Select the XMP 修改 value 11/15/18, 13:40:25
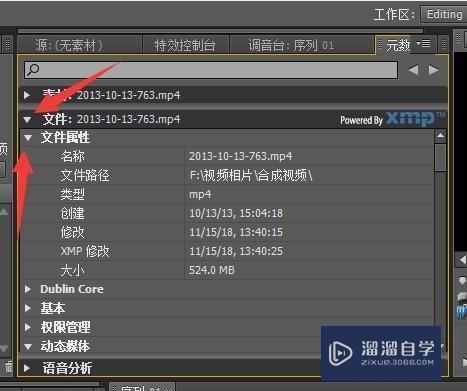This screenshot has height=391, width=467. 236,251
